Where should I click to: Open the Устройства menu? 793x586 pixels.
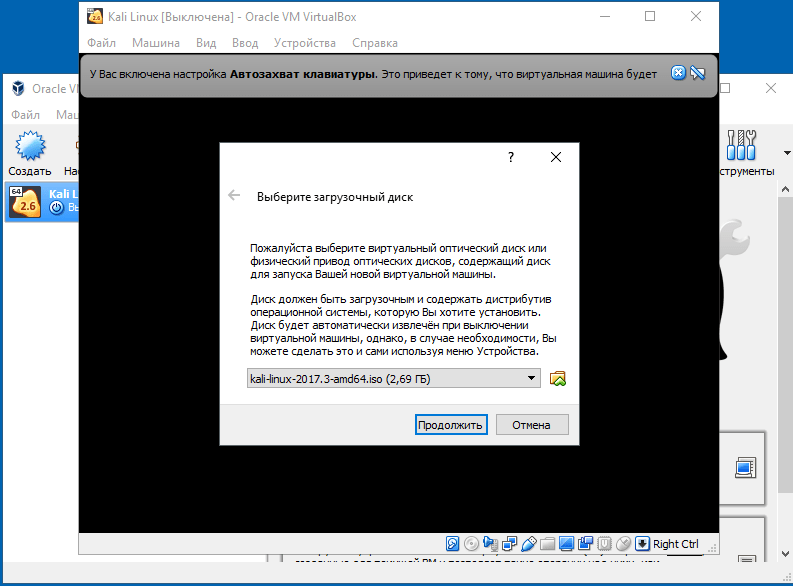tap(304, 43)
